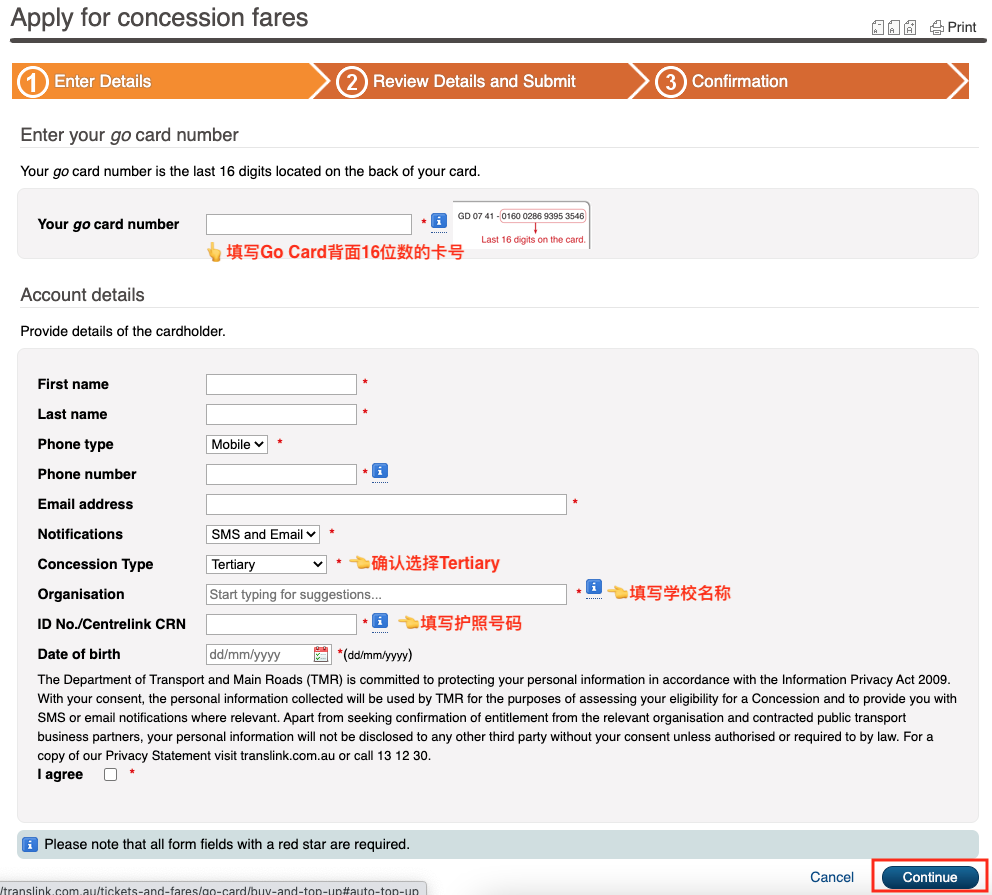The width and height of the screenshot is (992, 895).
Task: Click 'Provide details of the cardholder.' text
Action: point(123,331)
